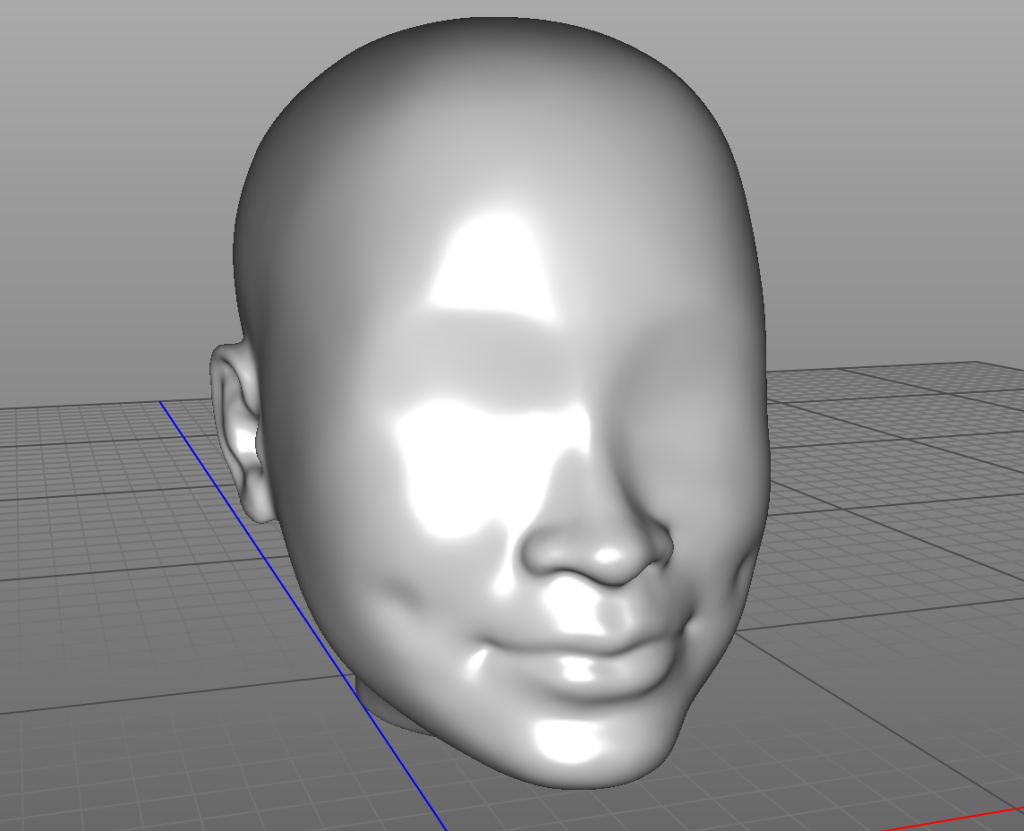1024x831 pixels.
Task: Select the ear on the head model
Action: coord(242,433)
